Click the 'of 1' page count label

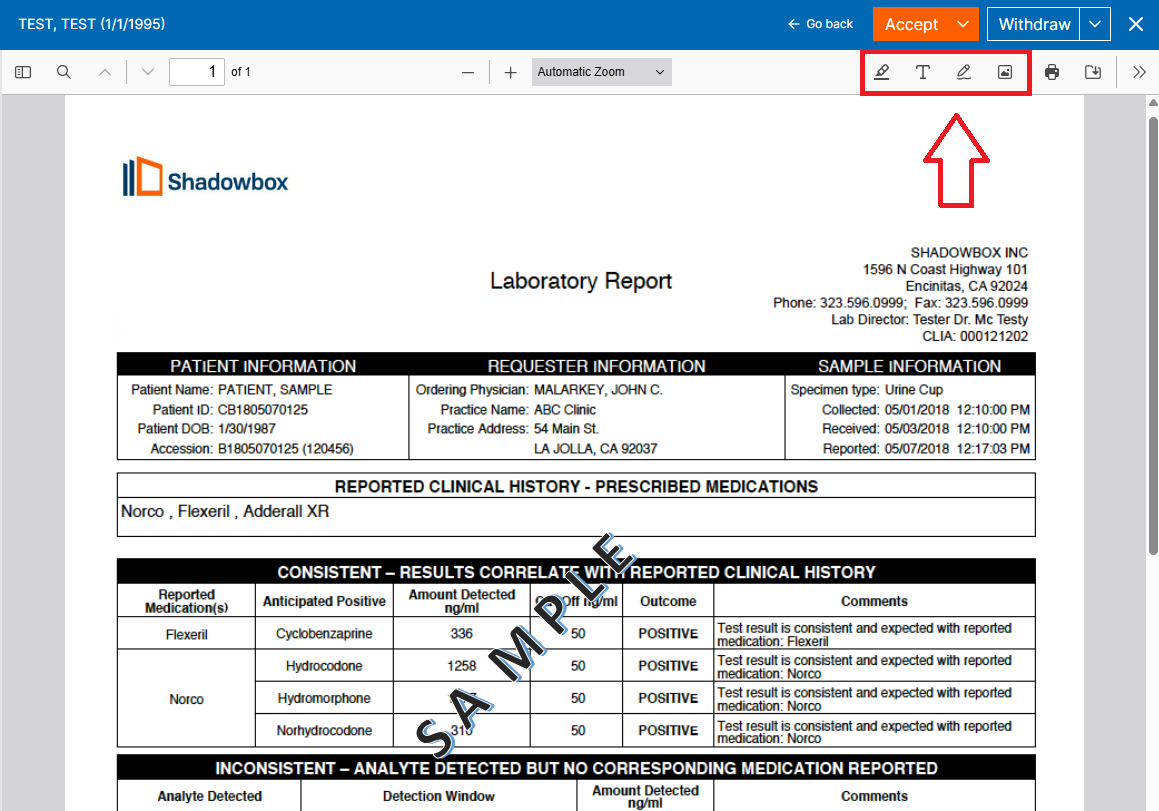click(241, 72)
